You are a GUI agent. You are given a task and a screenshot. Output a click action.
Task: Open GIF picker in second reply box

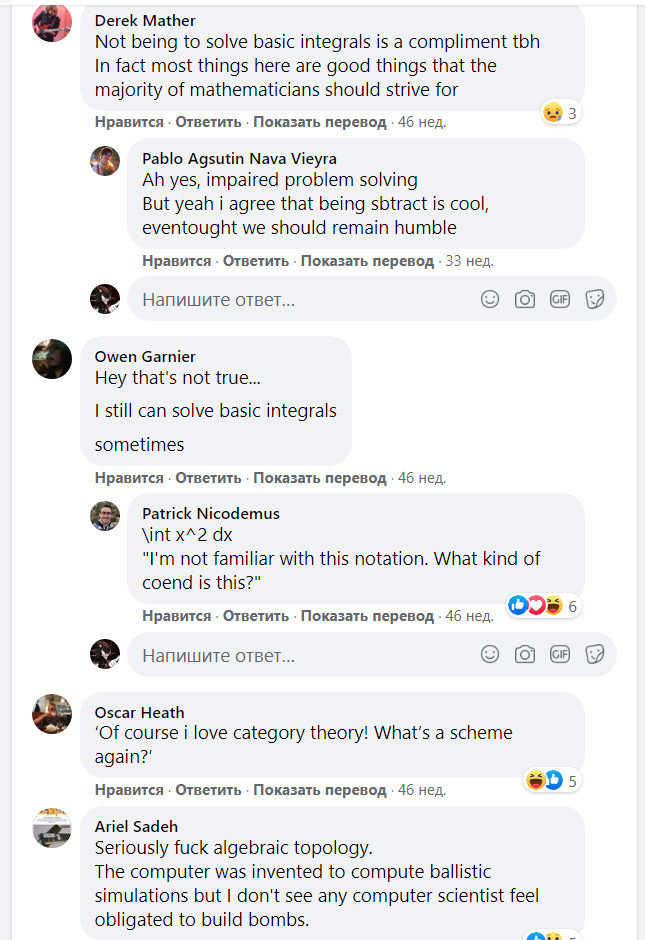tap(560, 655)
